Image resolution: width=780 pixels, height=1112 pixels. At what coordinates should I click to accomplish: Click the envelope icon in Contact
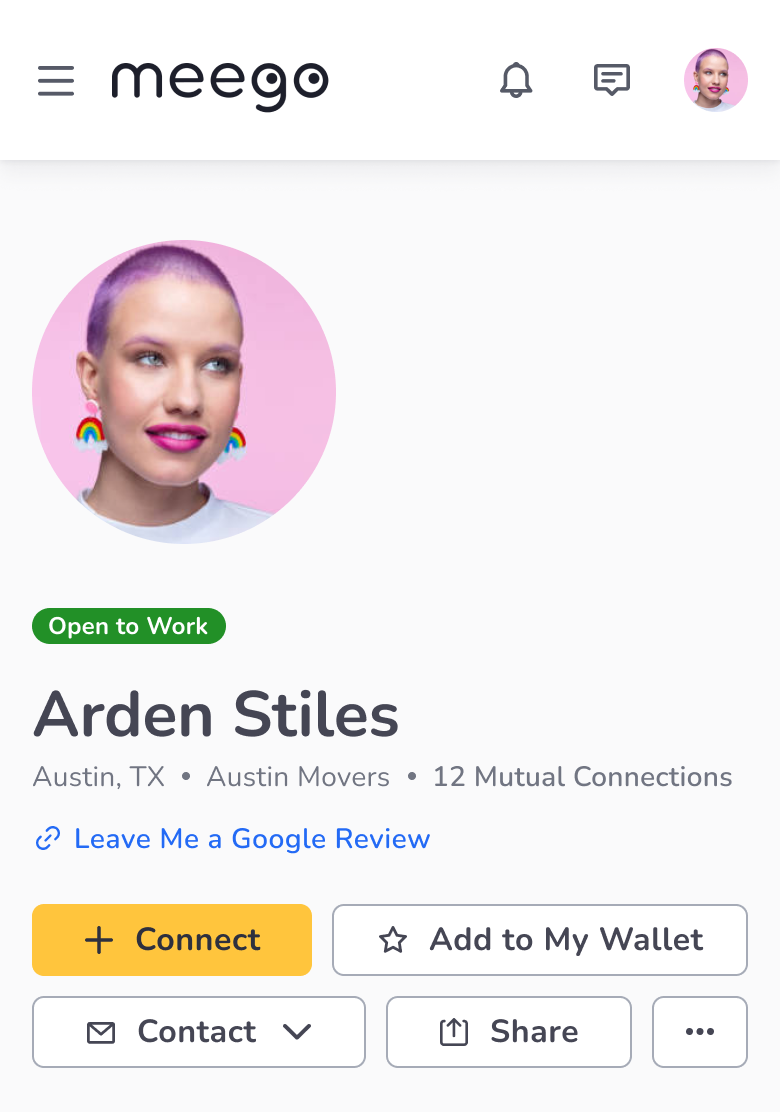click(101, 1033)
